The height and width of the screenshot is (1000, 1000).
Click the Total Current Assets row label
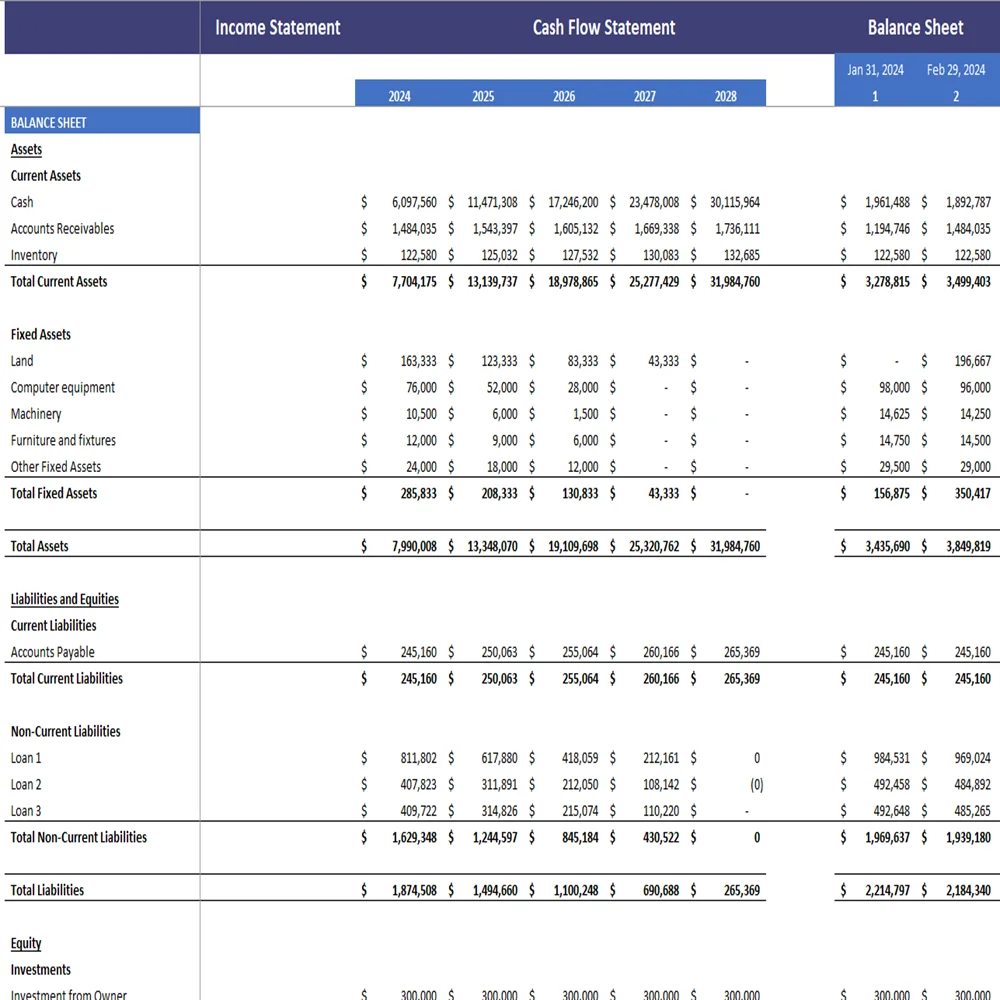point(59,281)
